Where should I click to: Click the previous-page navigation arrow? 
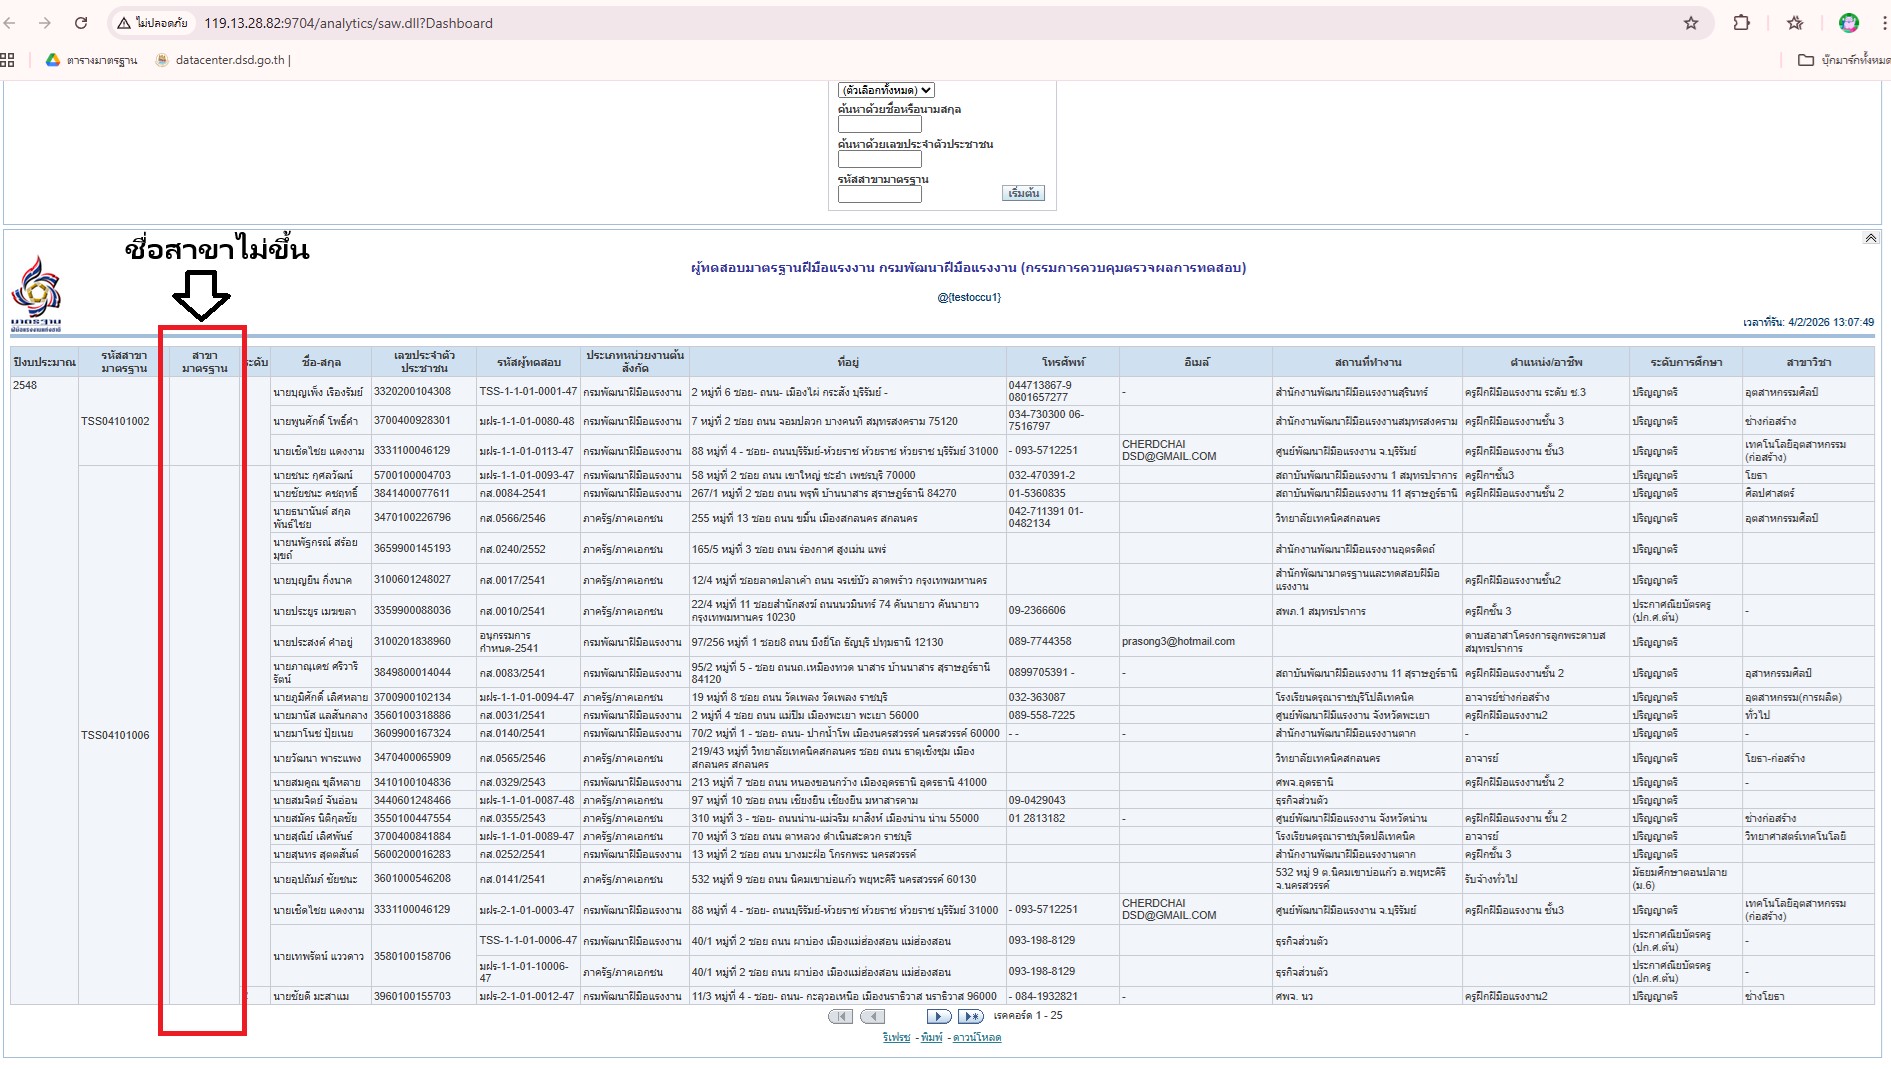tap(873, 1016)
